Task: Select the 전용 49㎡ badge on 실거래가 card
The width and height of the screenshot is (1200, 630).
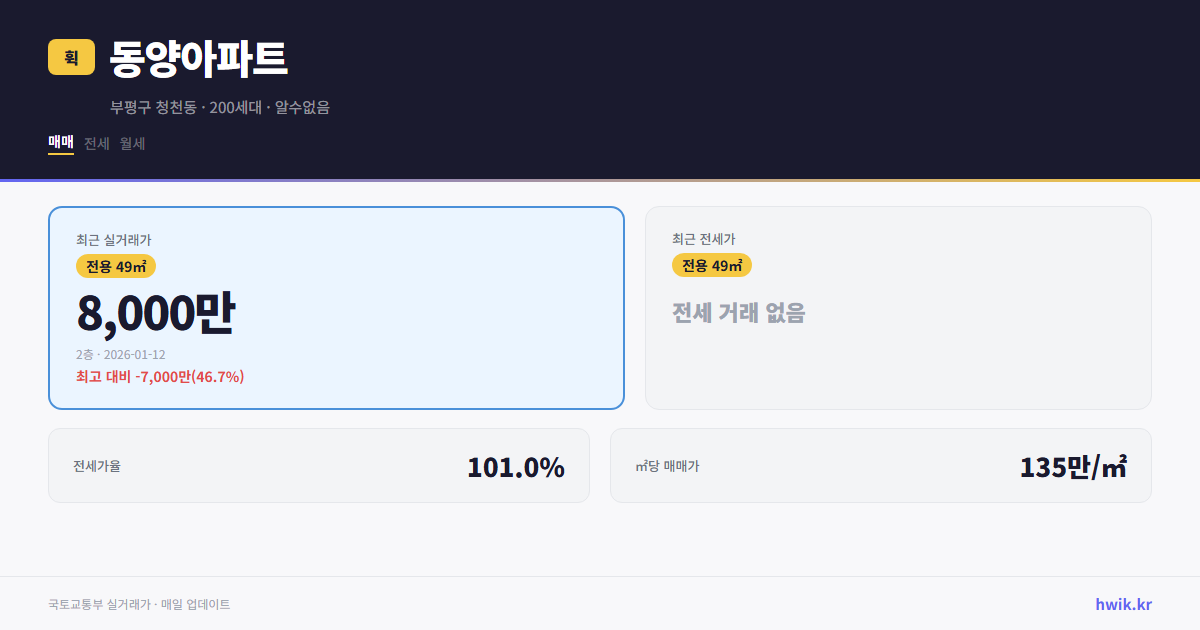Action: coord(116,267)
